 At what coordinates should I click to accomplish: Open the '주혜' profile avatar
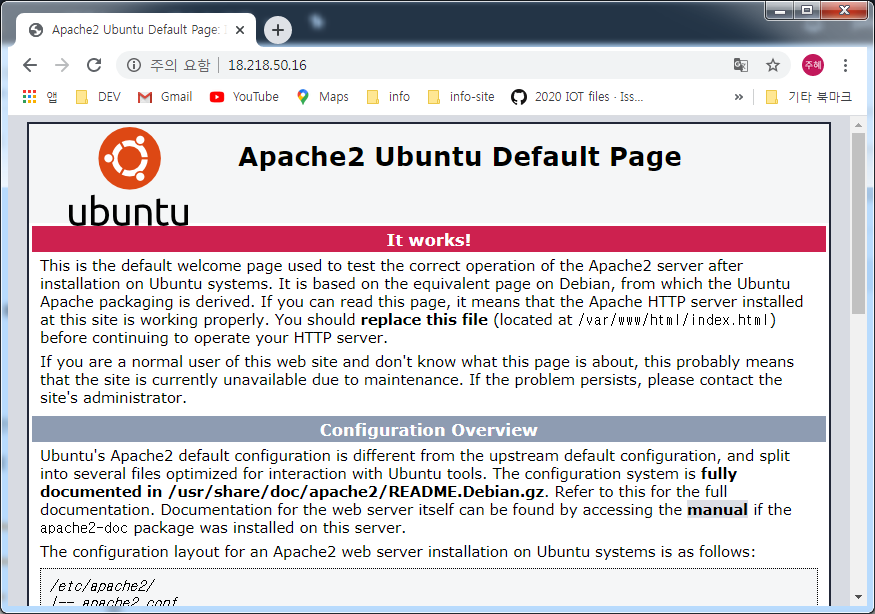point(812,65)
